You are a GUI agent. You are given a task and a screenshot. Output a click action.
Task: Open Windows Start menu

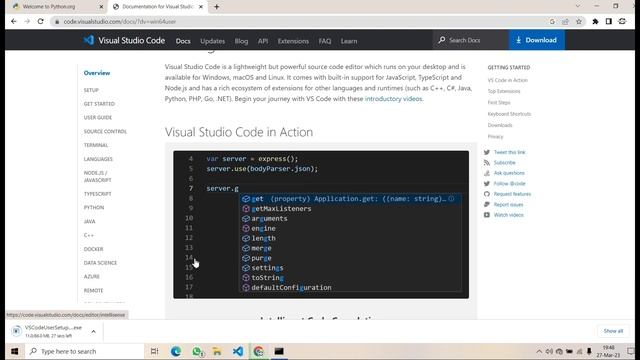point(14,351)
